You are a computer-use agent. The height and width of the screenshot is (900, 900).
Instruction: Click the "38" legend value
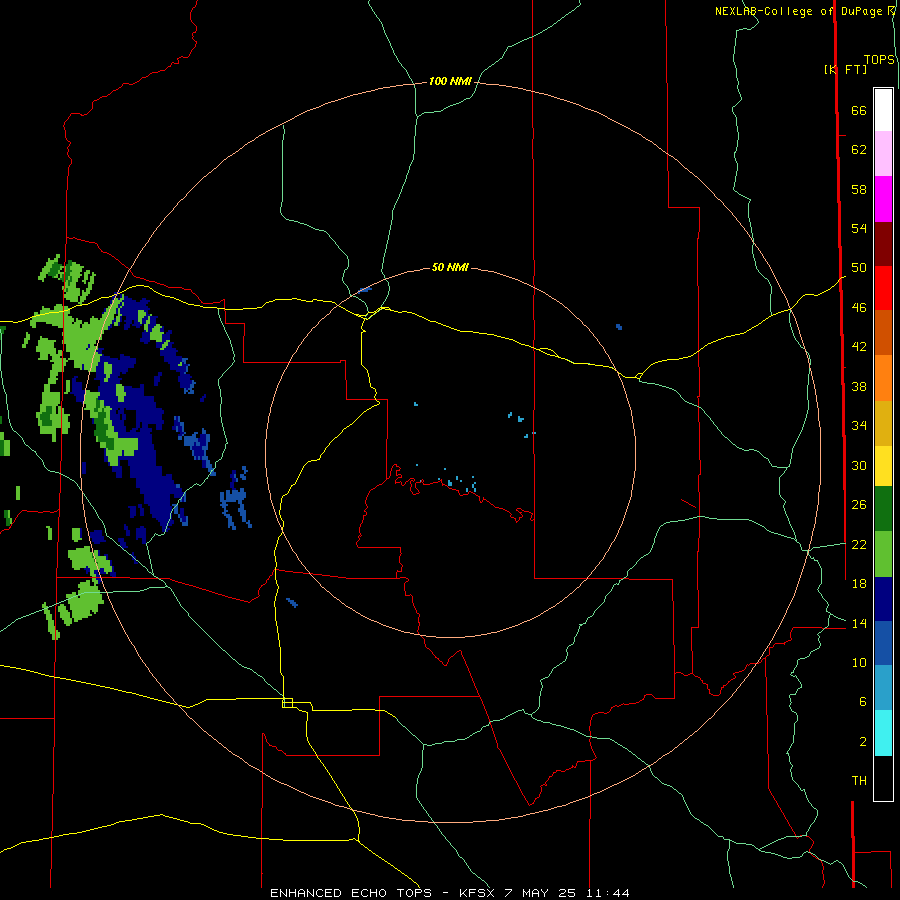[x=859, y=386]
